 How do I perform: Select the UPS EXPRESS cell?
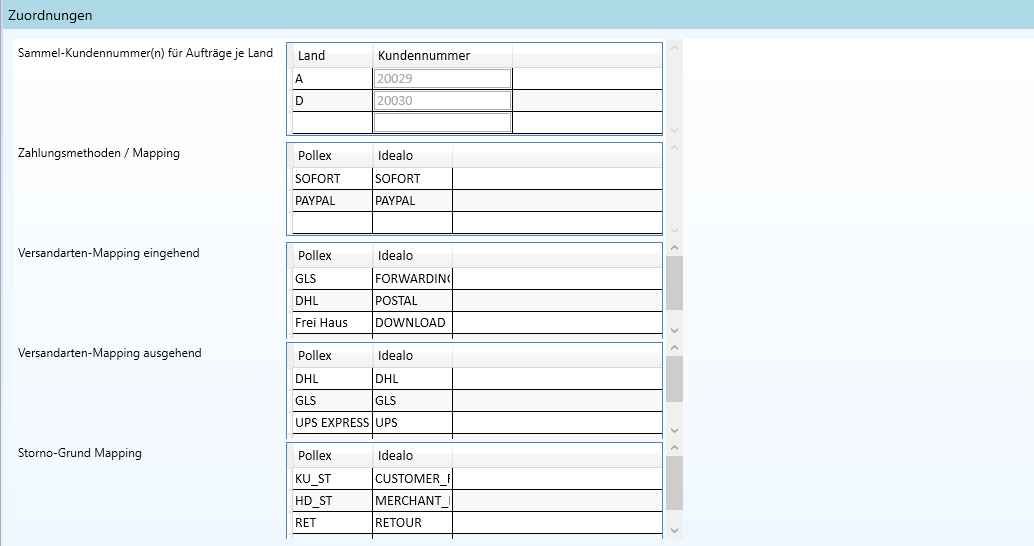332,423
